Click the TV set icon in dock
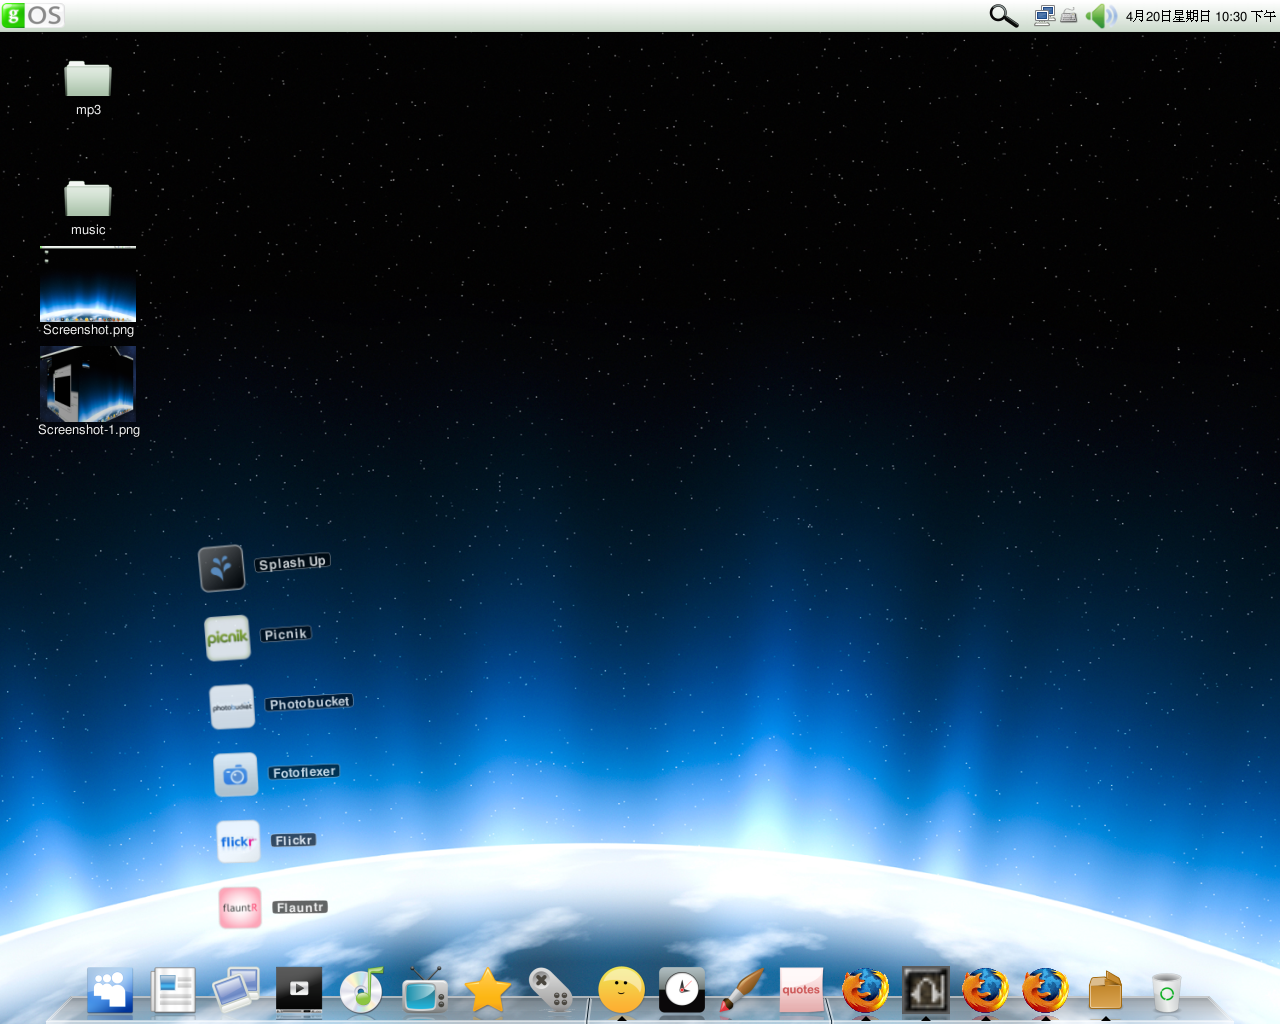Screen dimensions: 1280x1024 point(425,990)
